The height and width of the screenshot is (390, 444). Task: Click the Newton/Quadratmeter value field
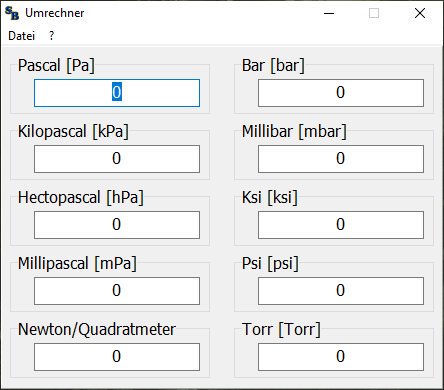click(x=117, y=357)
